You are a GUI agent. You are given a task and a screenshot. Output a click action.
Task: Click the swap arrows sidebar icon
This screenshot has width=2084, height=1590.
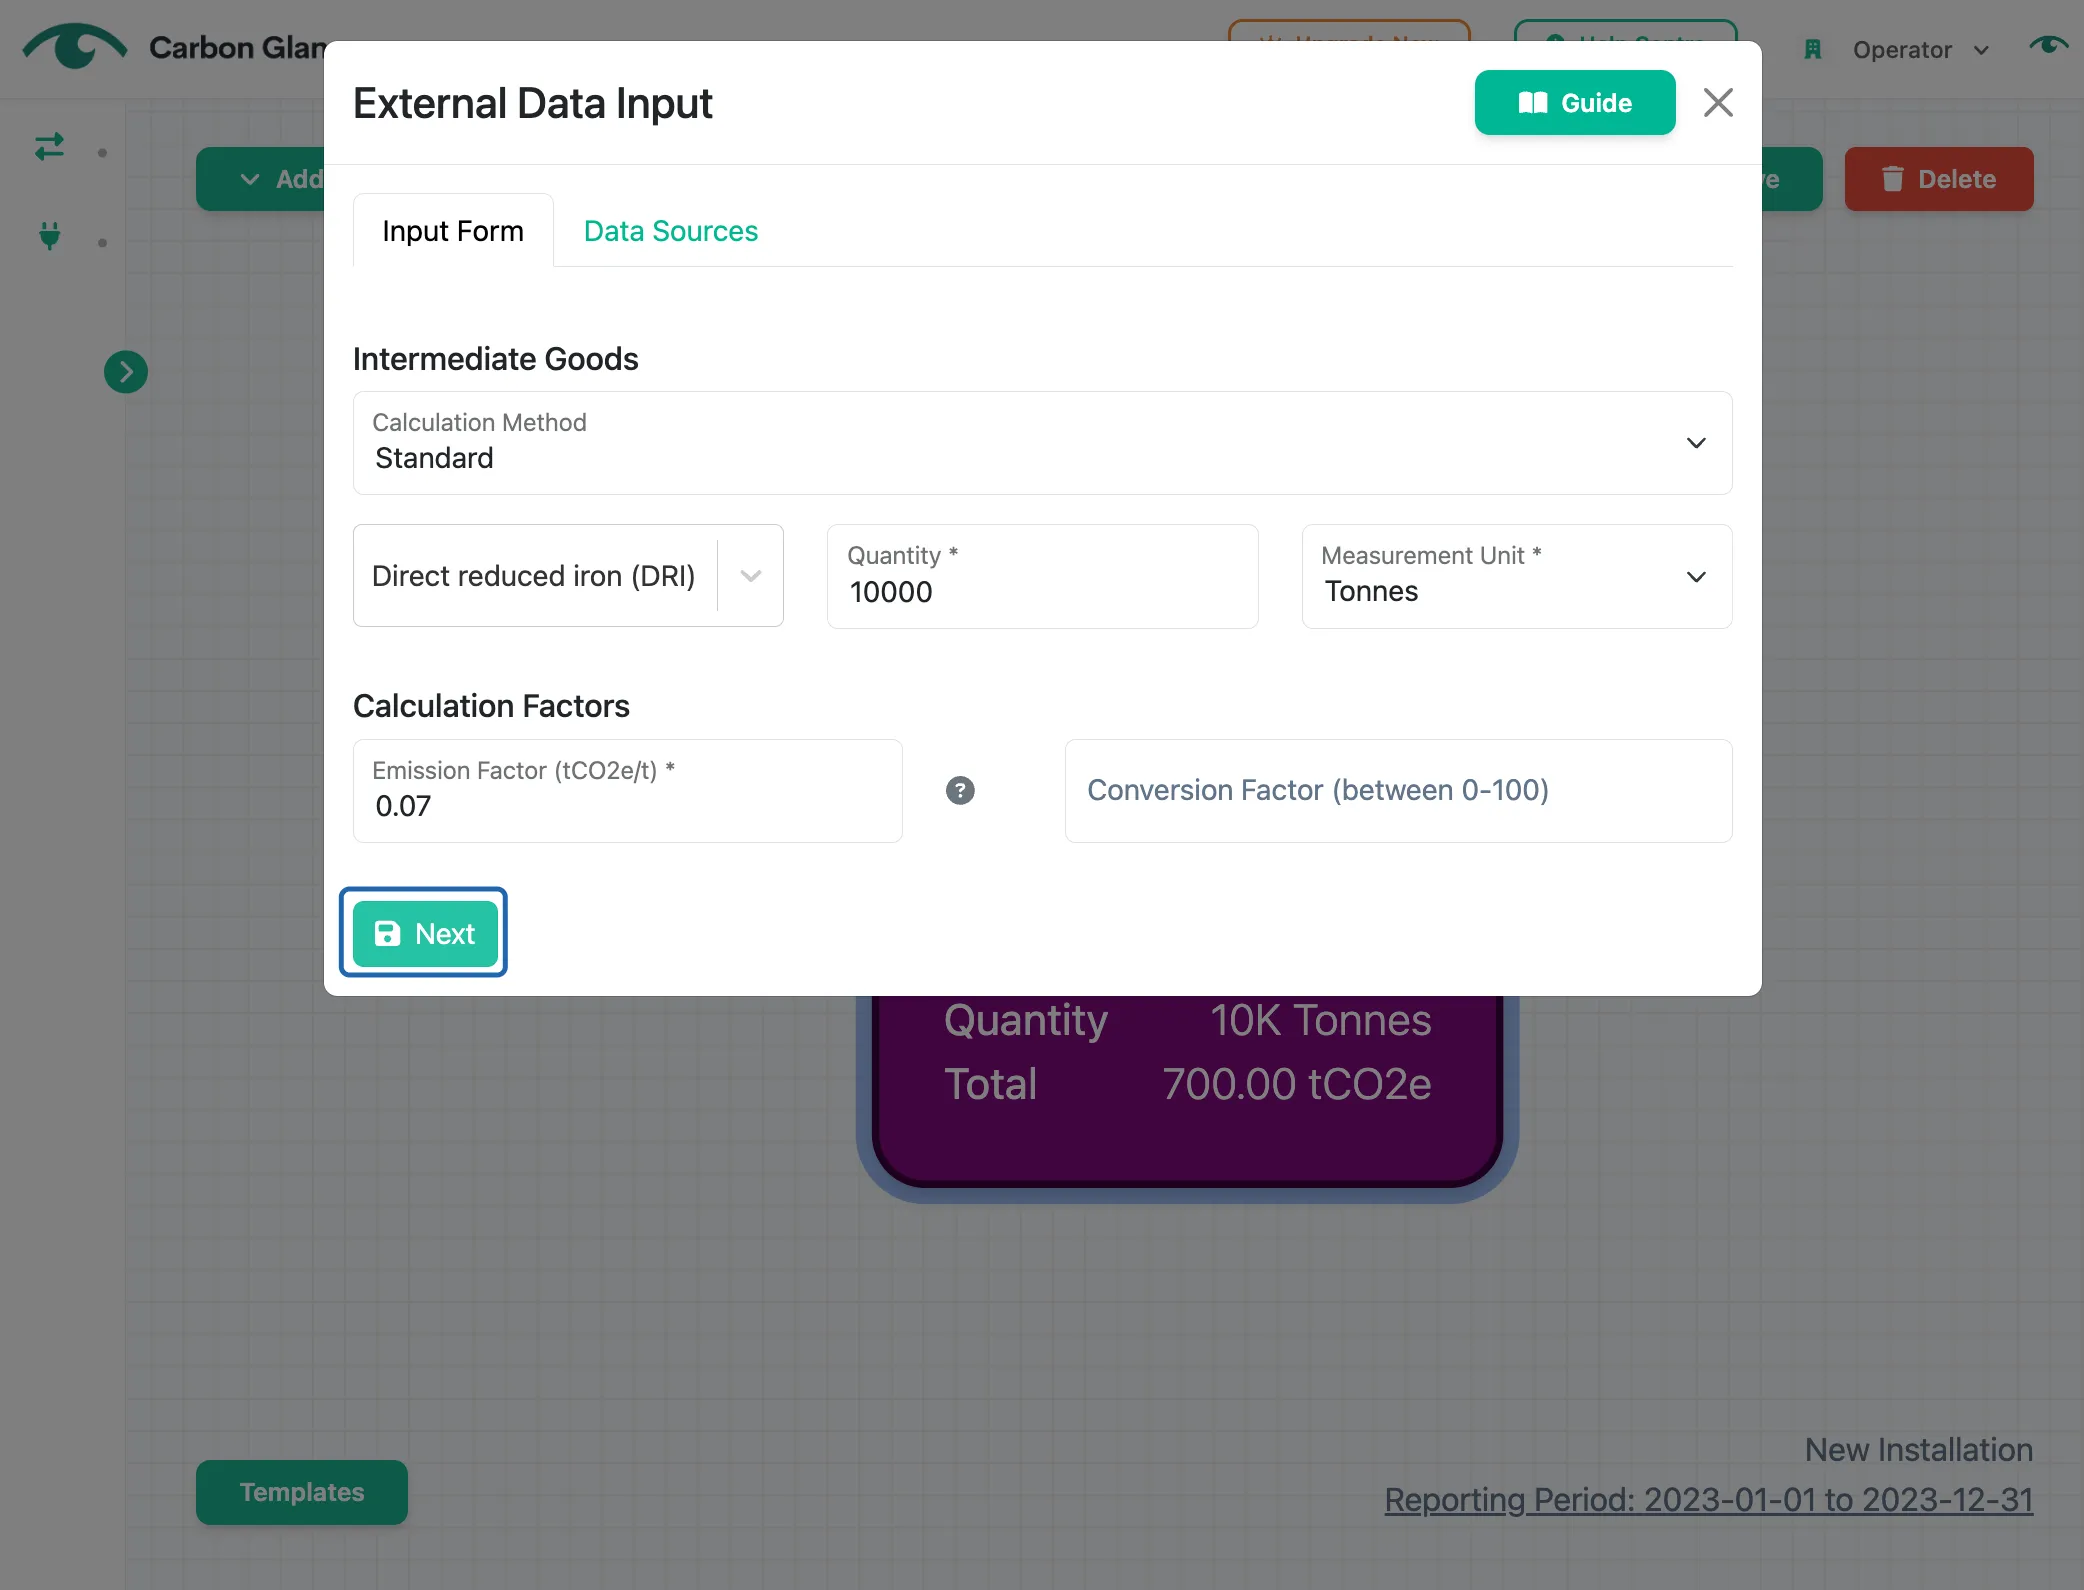tap(49, 148)
